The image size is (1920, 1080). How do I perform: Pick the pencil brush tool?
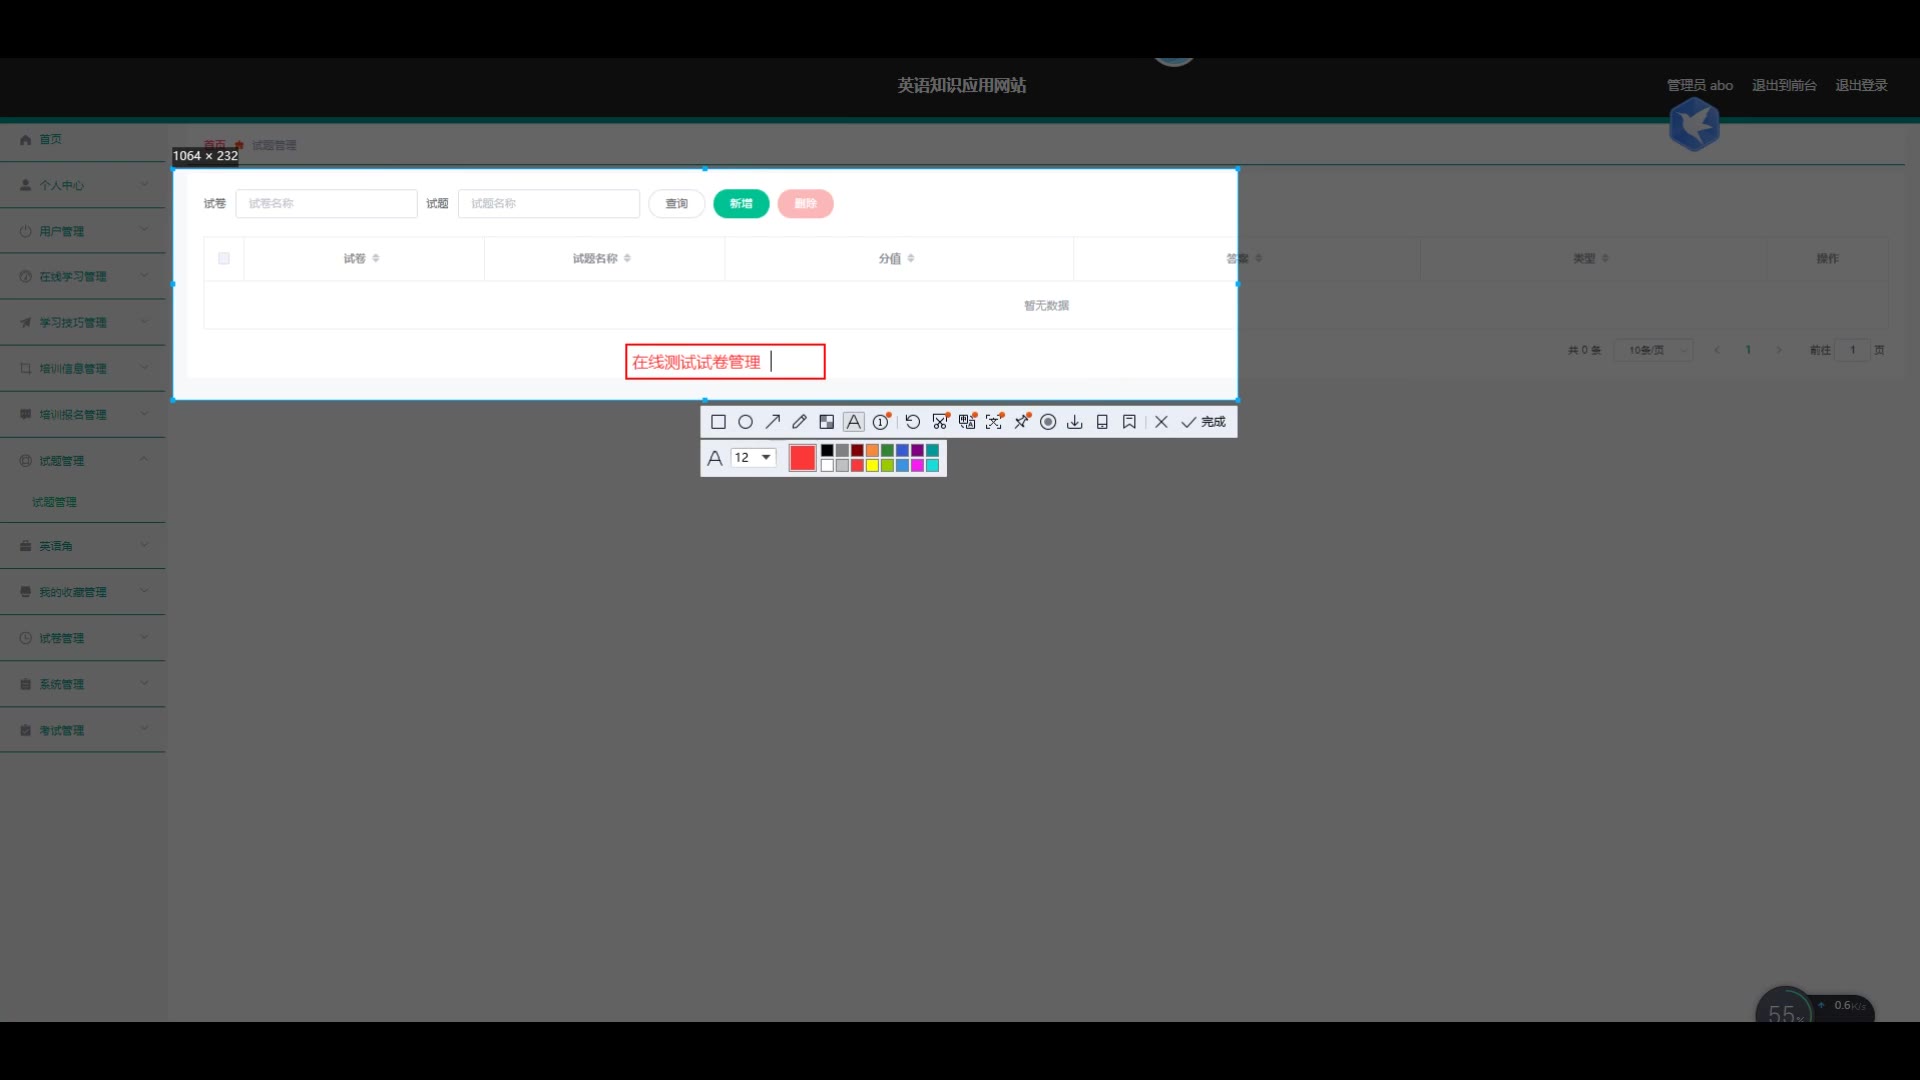pos(799,422)
